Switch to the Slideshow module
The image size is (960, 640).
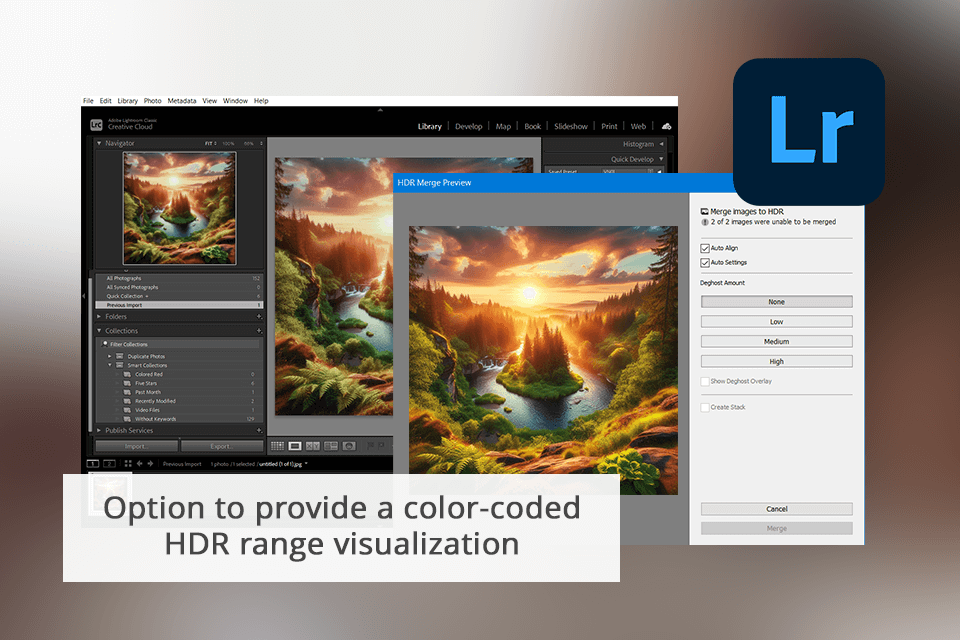tap(571, 127)
